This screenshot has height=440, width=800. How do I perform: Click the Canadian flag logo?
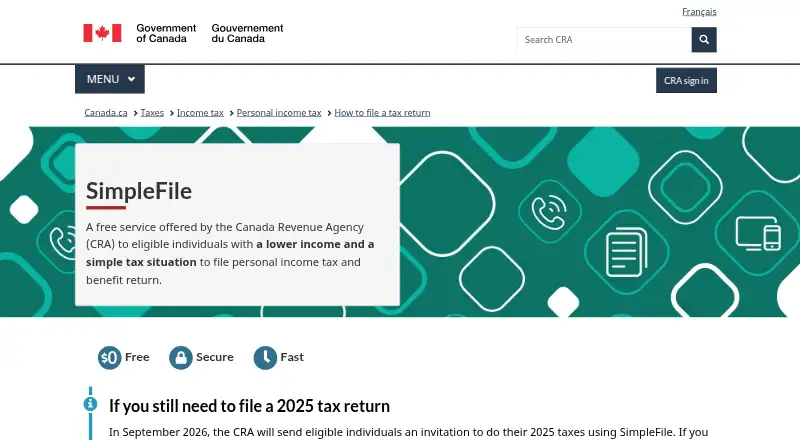[x=103, y=33]
